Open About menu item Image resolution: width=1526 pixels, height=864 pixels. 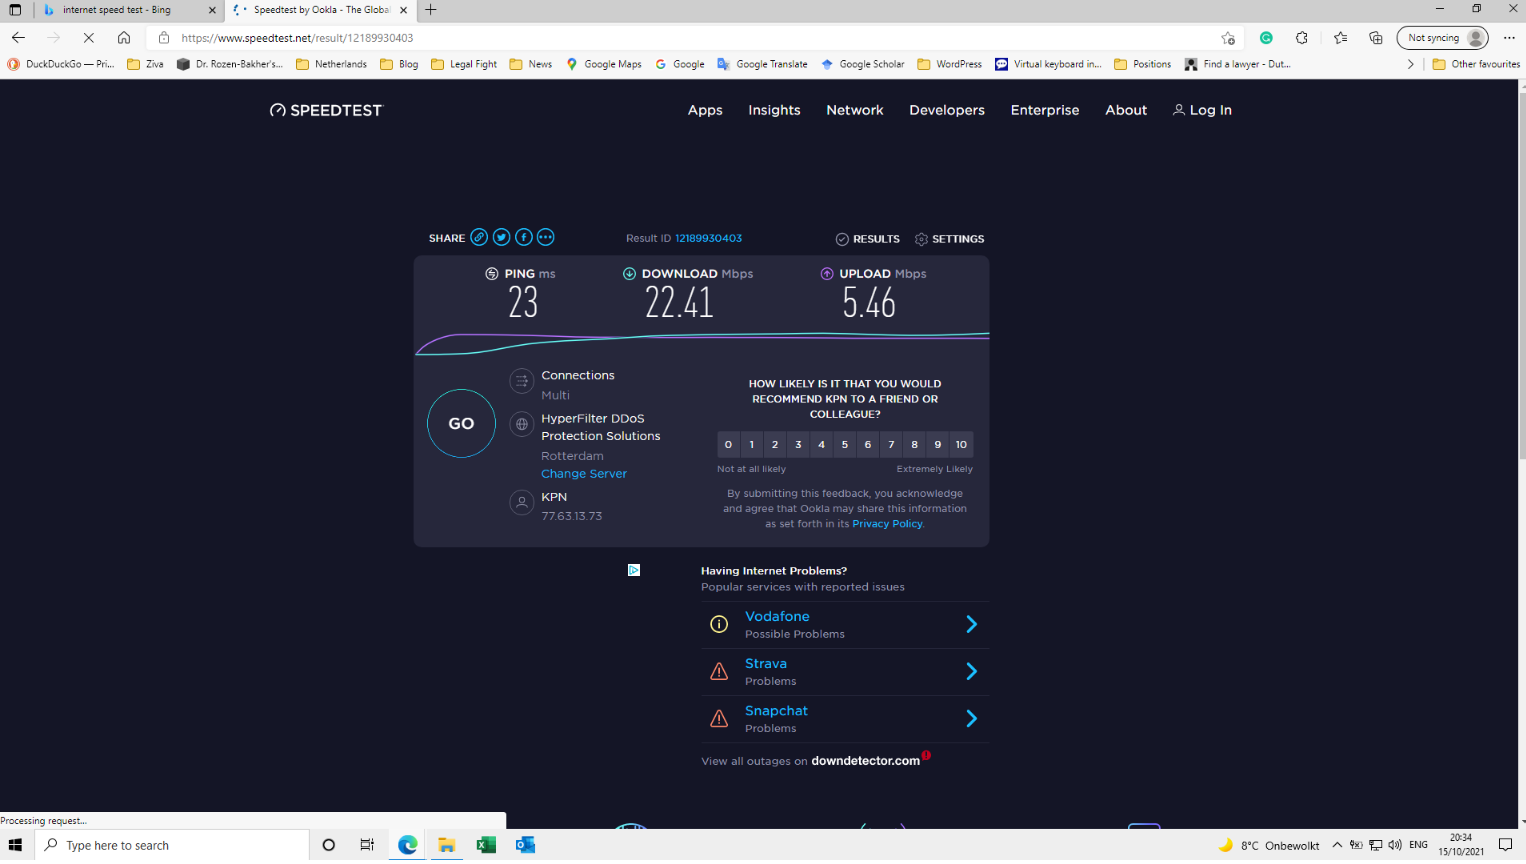pyautogui.click(x=1126, y=110)
